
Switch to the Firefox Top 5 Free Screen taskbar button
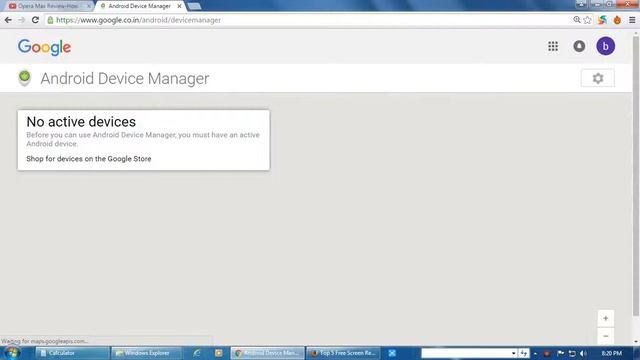click(x=344, y=353)
